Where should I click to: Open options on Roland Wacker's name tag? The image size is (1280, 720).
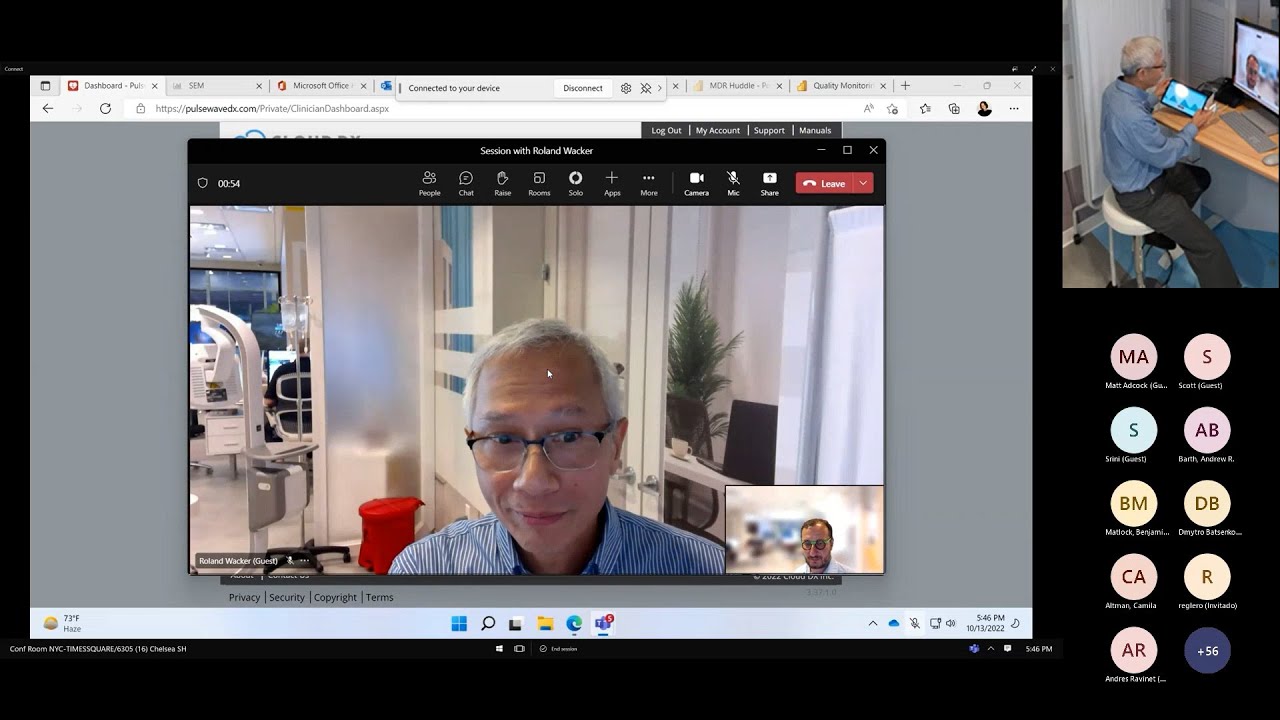305,561
